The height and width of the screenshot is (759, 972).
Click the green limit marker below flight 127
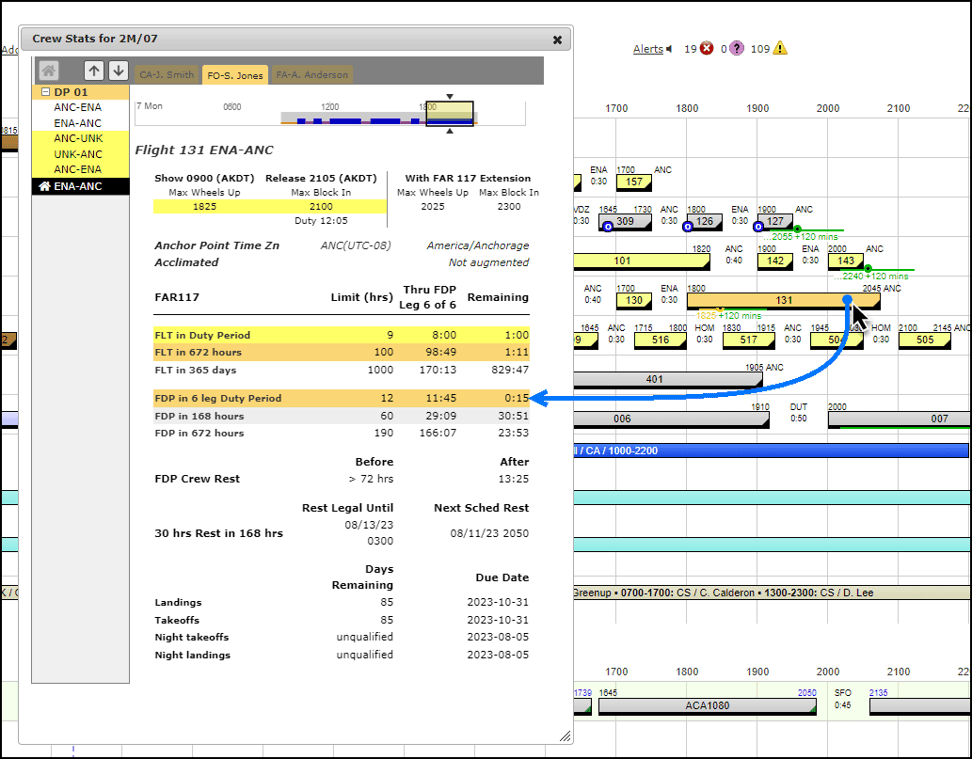(x=797, y=229)
